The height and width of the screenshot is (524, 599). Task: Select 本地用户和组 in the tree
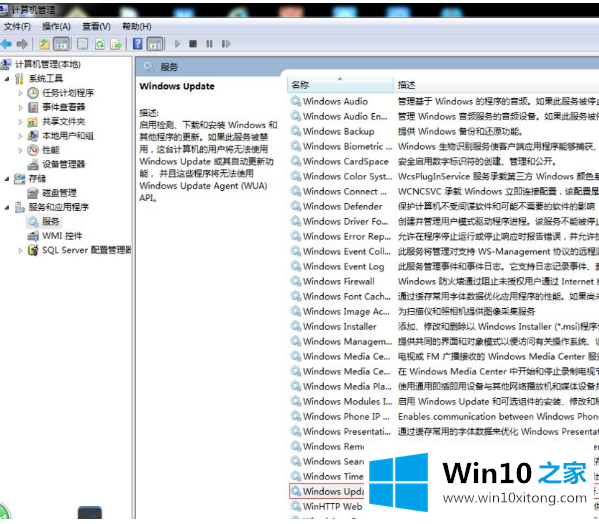(x=68, y=136)
